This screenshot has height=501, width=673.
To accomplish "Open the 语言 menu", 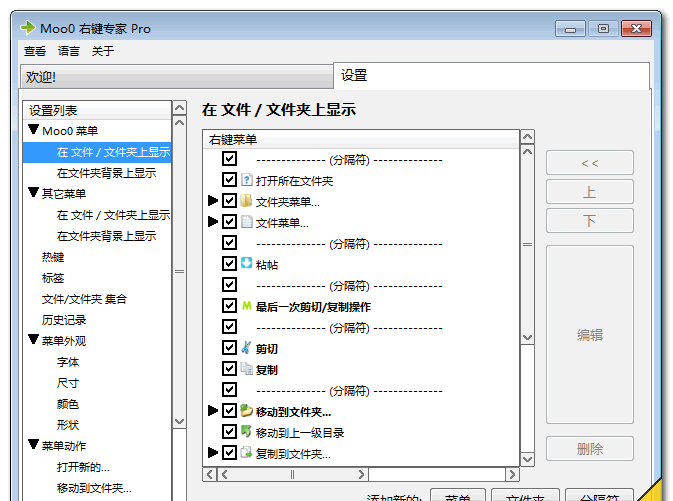I will tap(69, 51).
